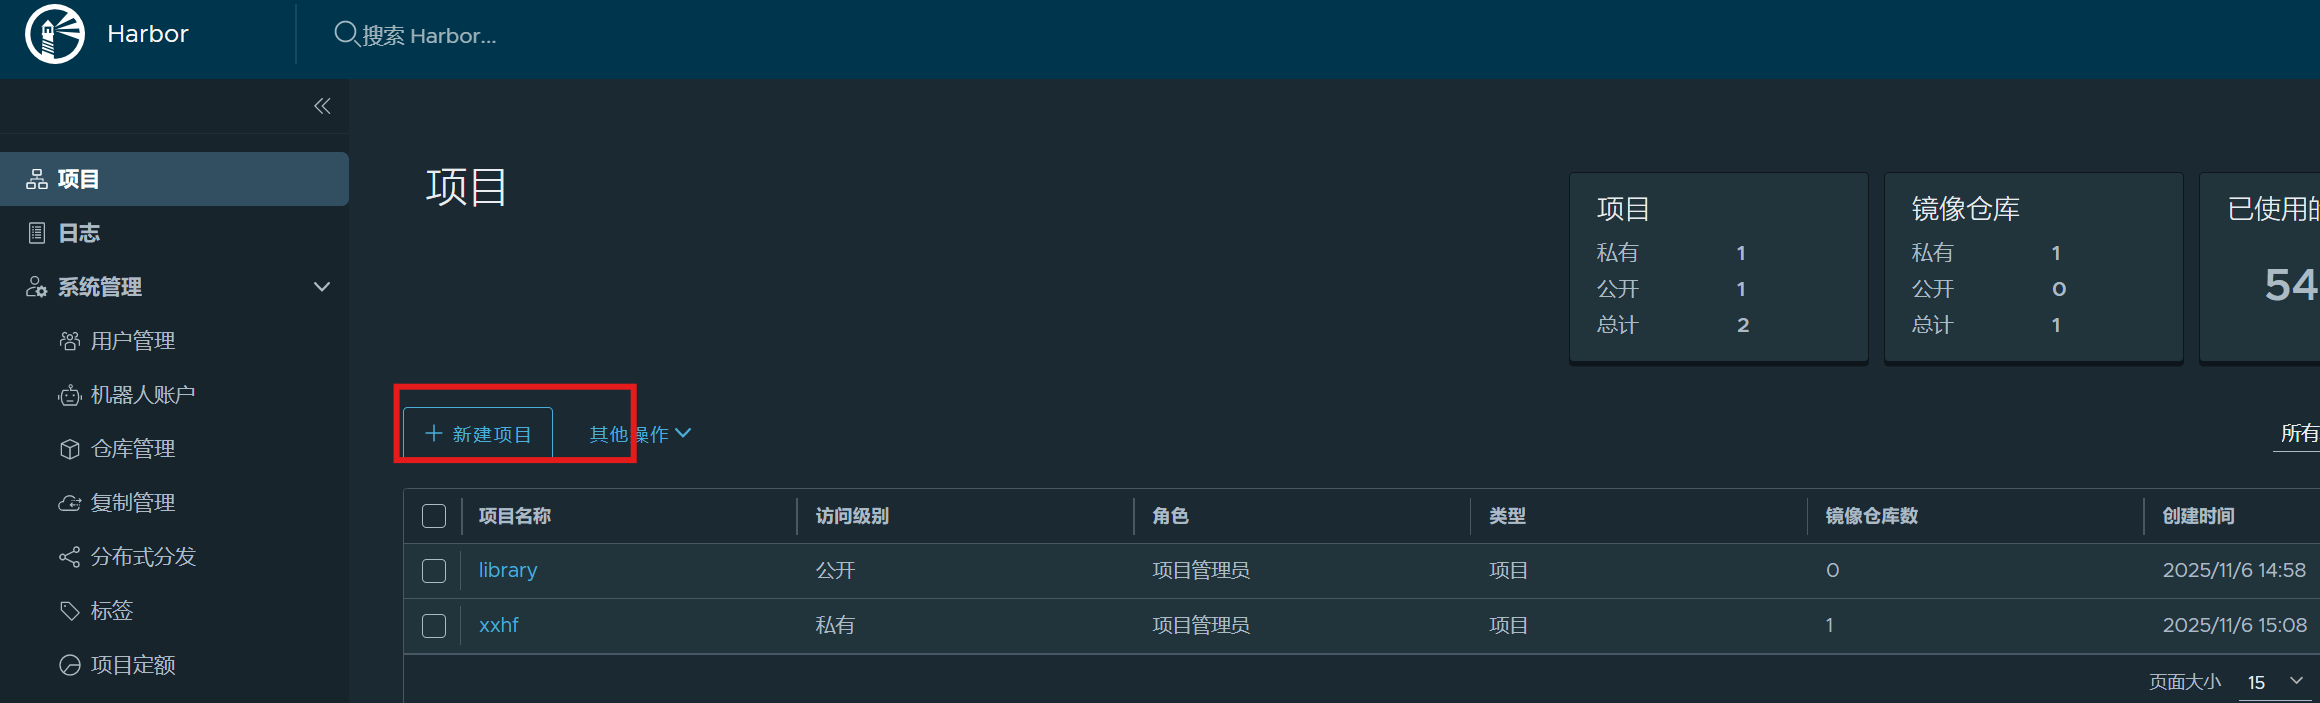Open the 其他操作 dropdown
This screenshot has width=2320, height=703.
point(640,434)
